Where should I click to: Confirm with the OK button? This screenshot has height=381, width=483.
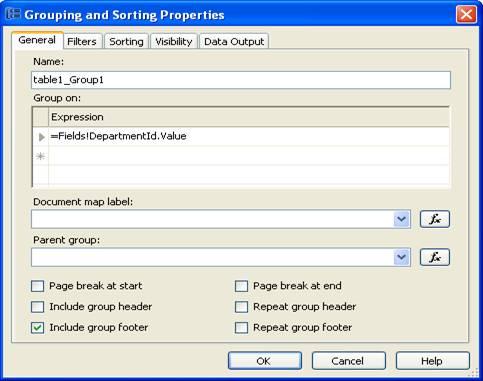click(265, 361)
